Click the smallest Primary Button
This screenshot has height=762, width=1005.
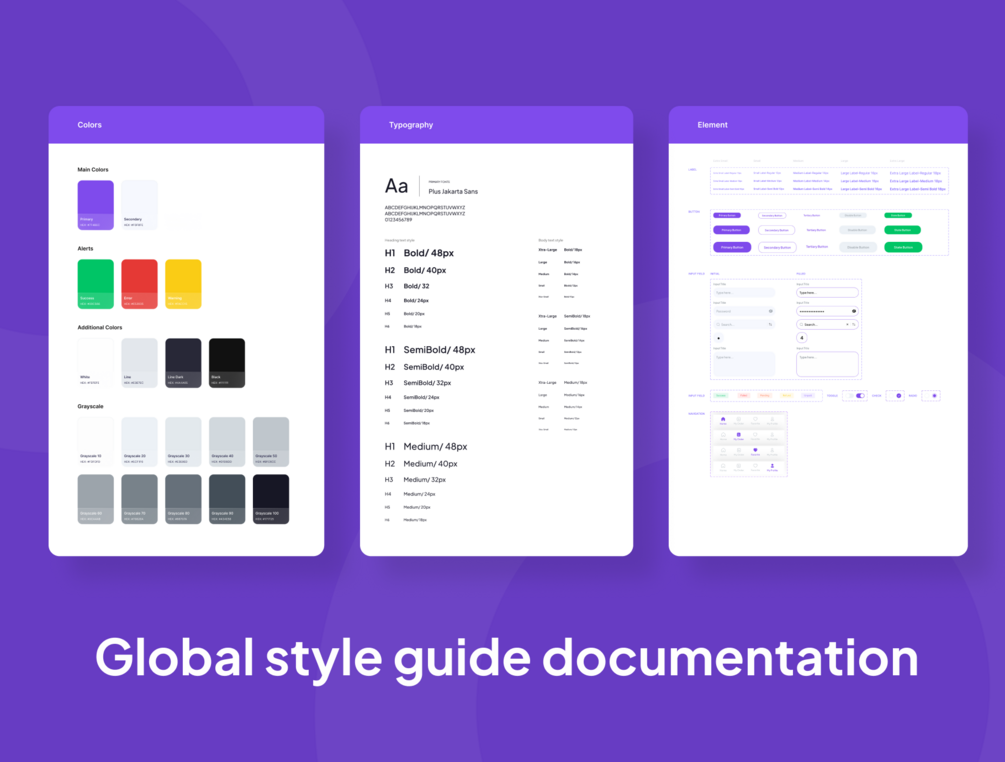(727, 215)
